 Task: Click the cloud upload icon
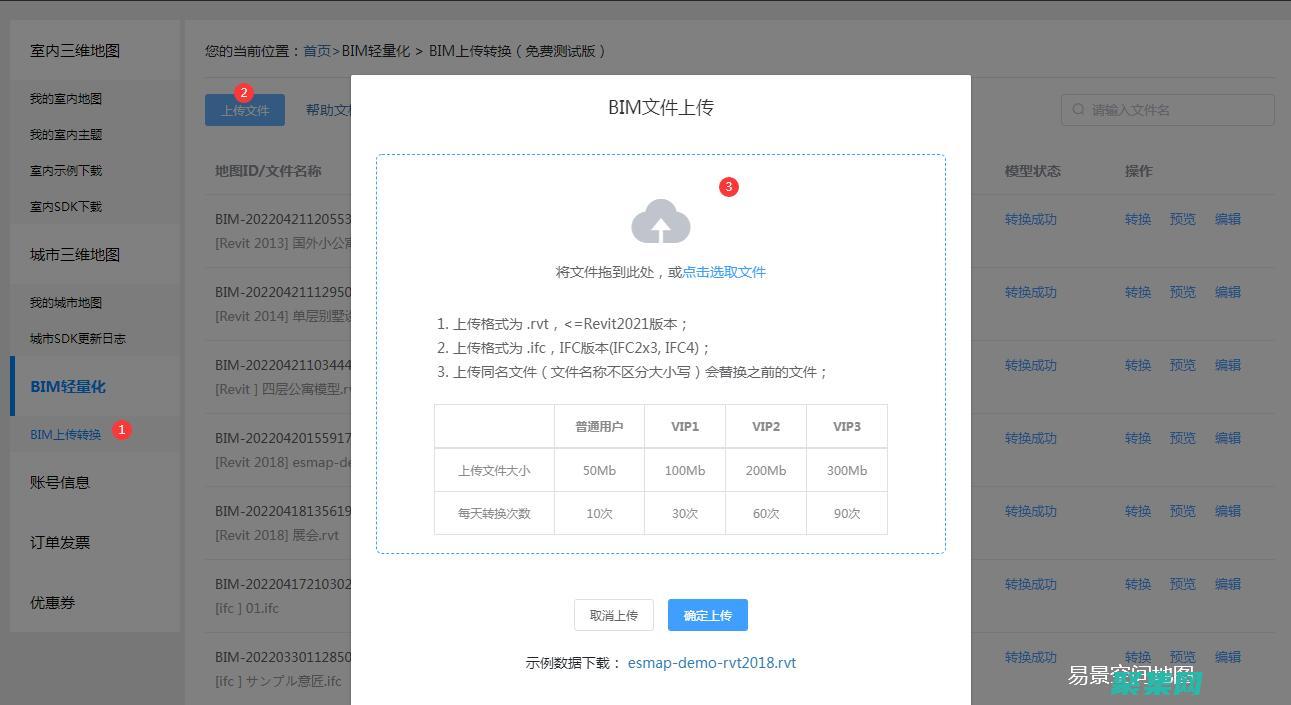[660, 224]
